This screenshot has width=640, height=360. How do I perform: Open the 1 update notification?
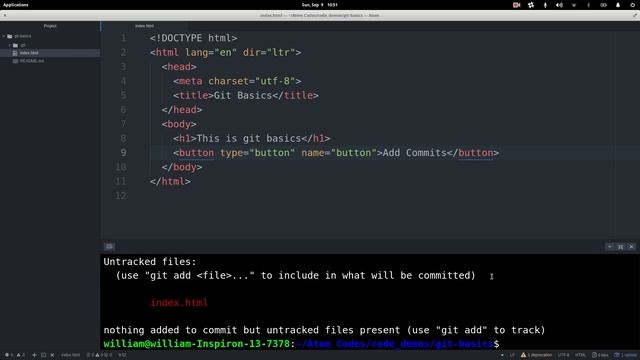[x=626, y=355]
